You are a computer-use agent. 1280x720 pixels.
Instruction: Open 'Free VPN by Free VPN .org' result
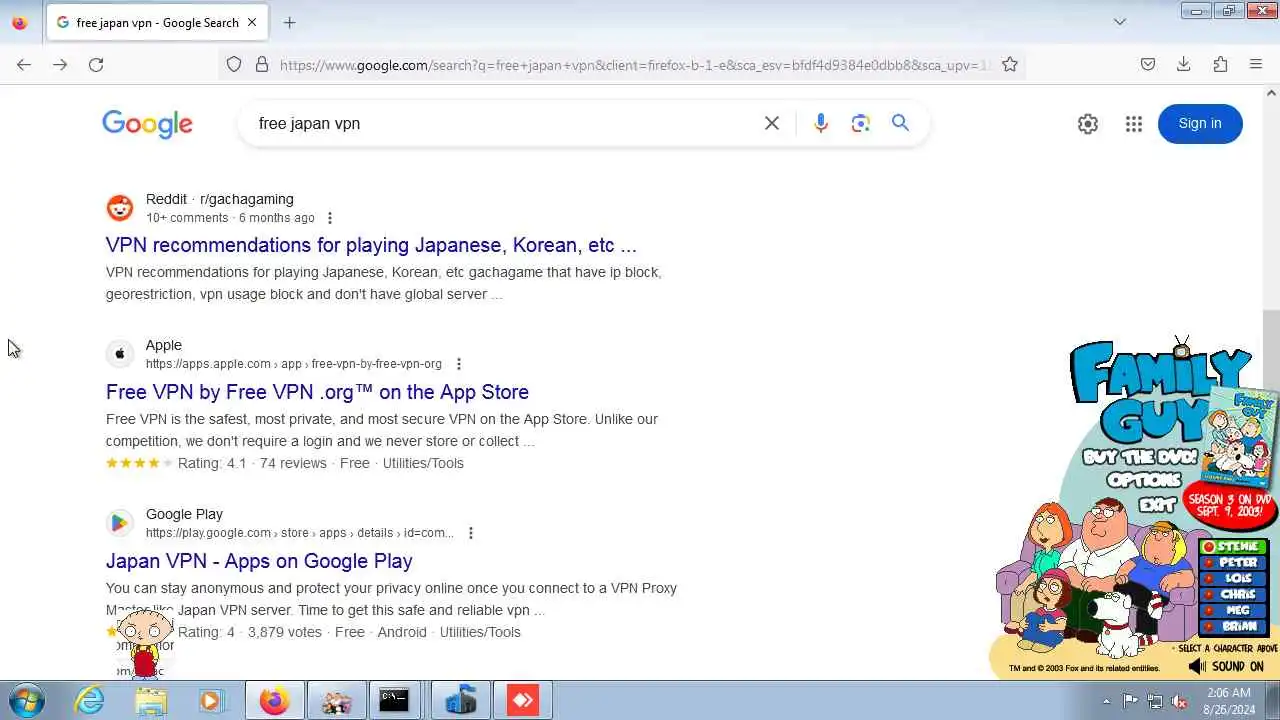pos(317,392)
